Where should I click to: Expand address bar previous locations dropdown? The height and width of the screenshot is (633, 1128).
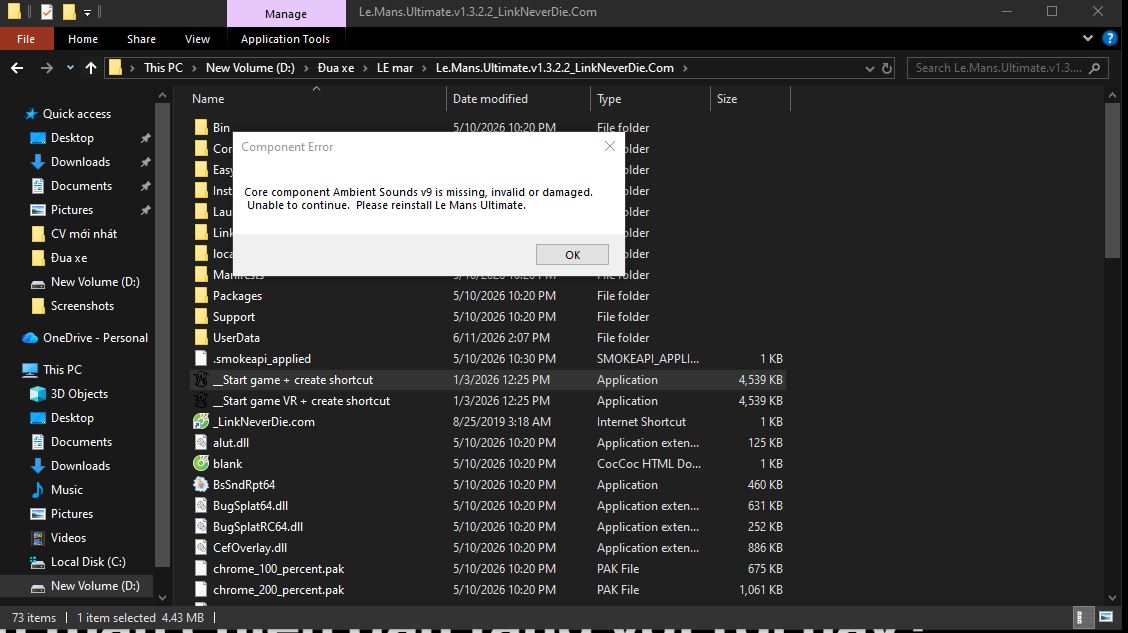(869, 68)
